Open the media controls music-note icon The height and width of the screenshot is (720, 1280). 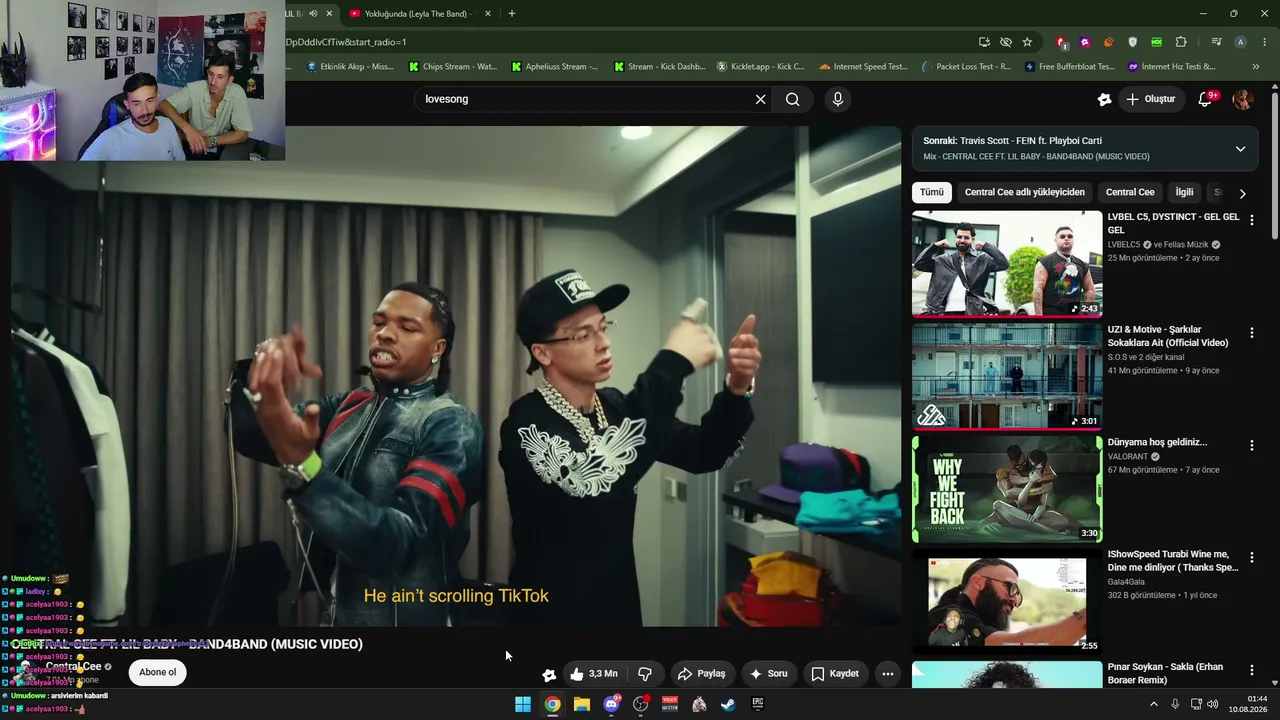1216,42
